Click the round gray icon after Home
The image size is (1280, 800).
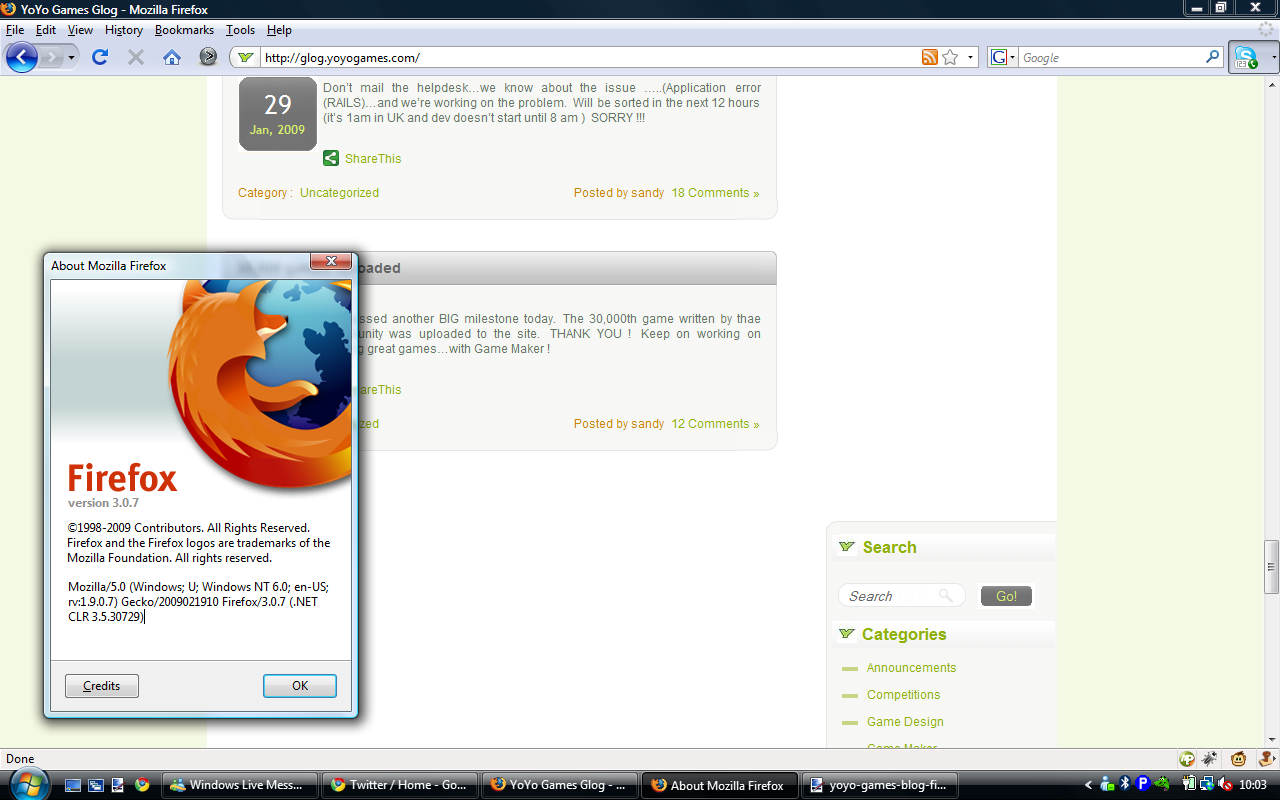tap(208, 57)
